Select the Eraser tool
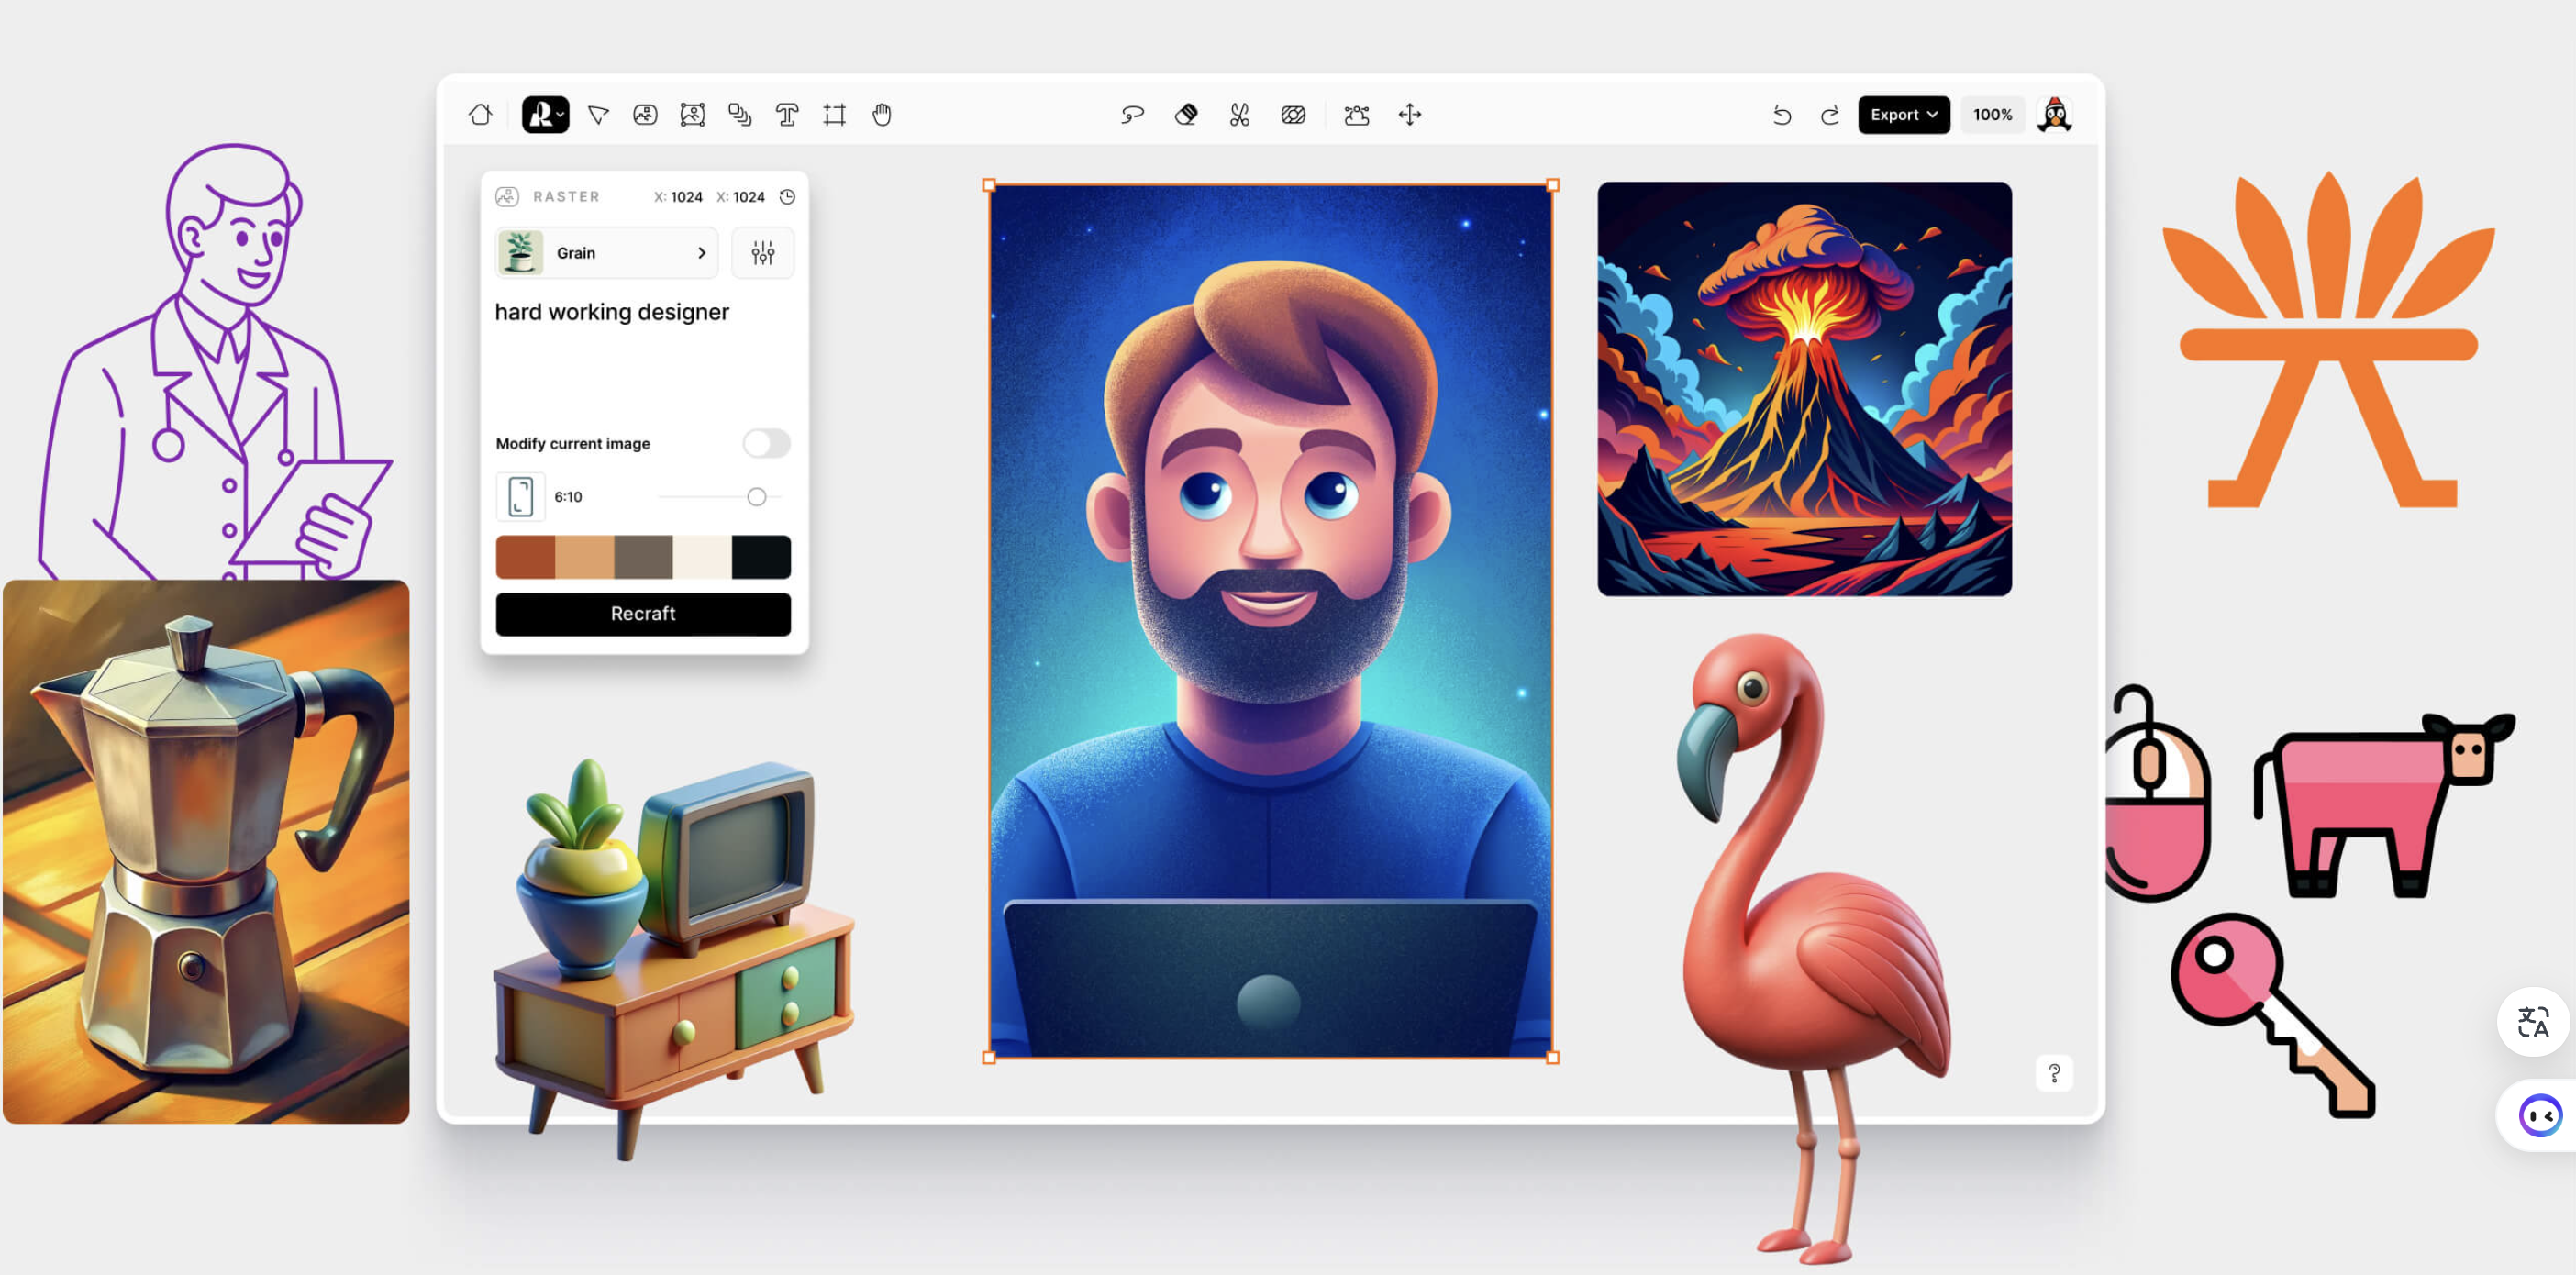 [1186, 115]
